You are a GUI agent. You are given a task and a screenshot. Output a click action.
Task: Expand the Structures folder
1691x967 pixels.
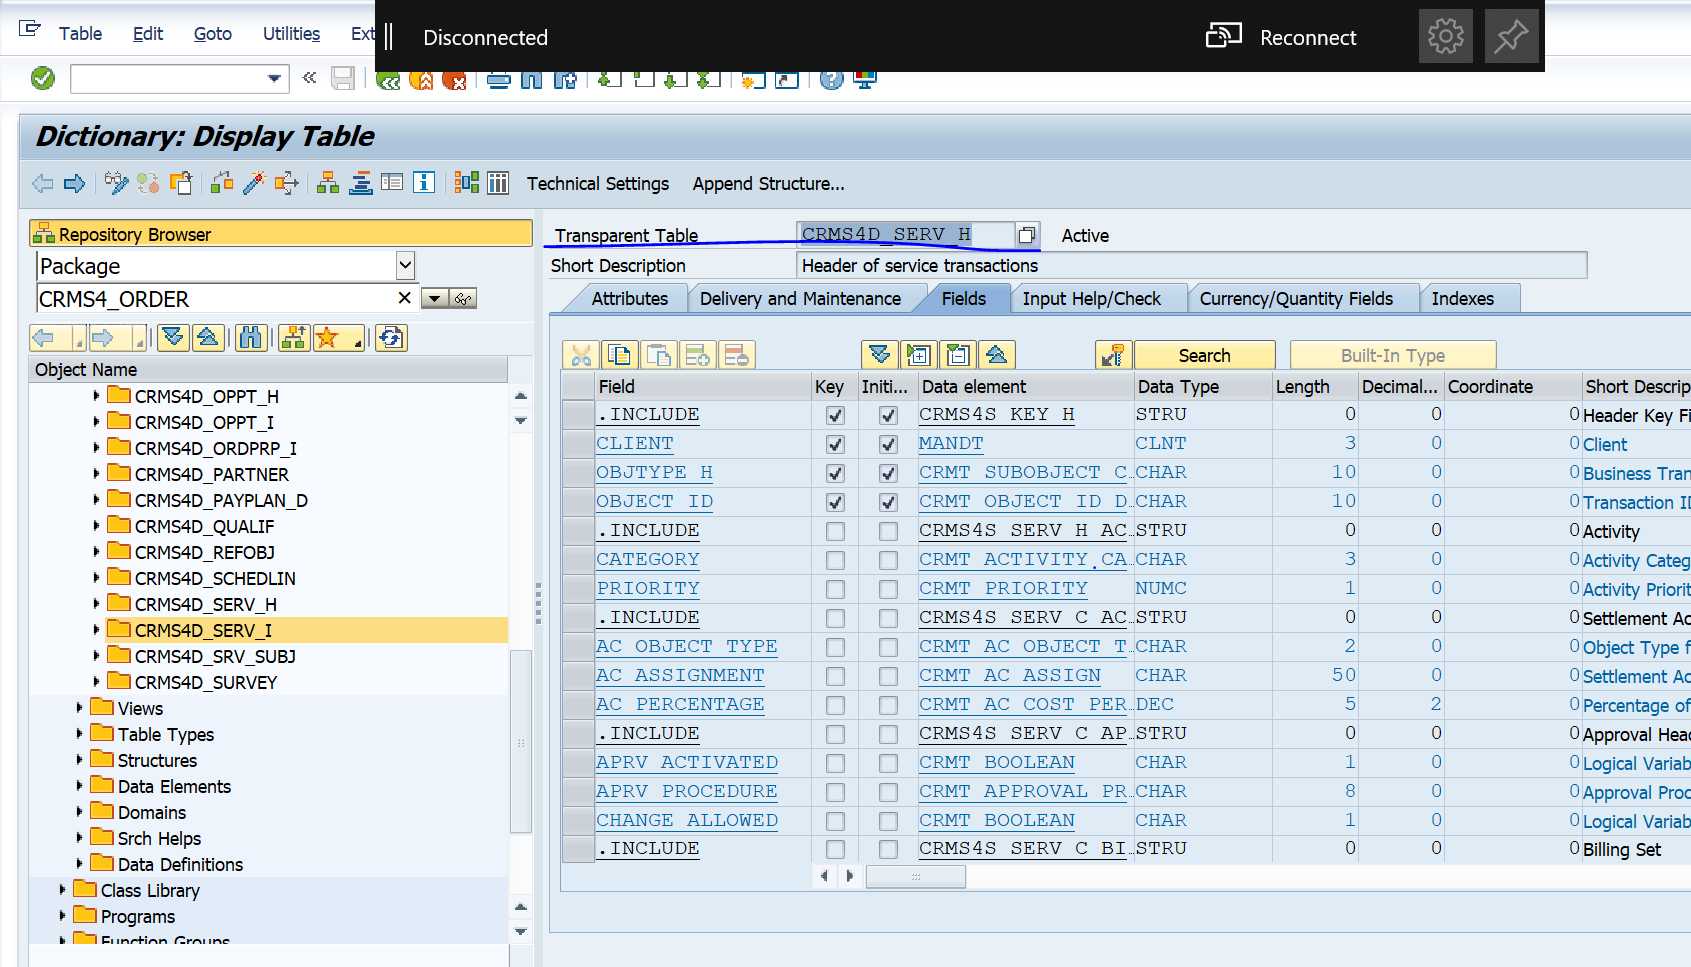click(79, 760)
